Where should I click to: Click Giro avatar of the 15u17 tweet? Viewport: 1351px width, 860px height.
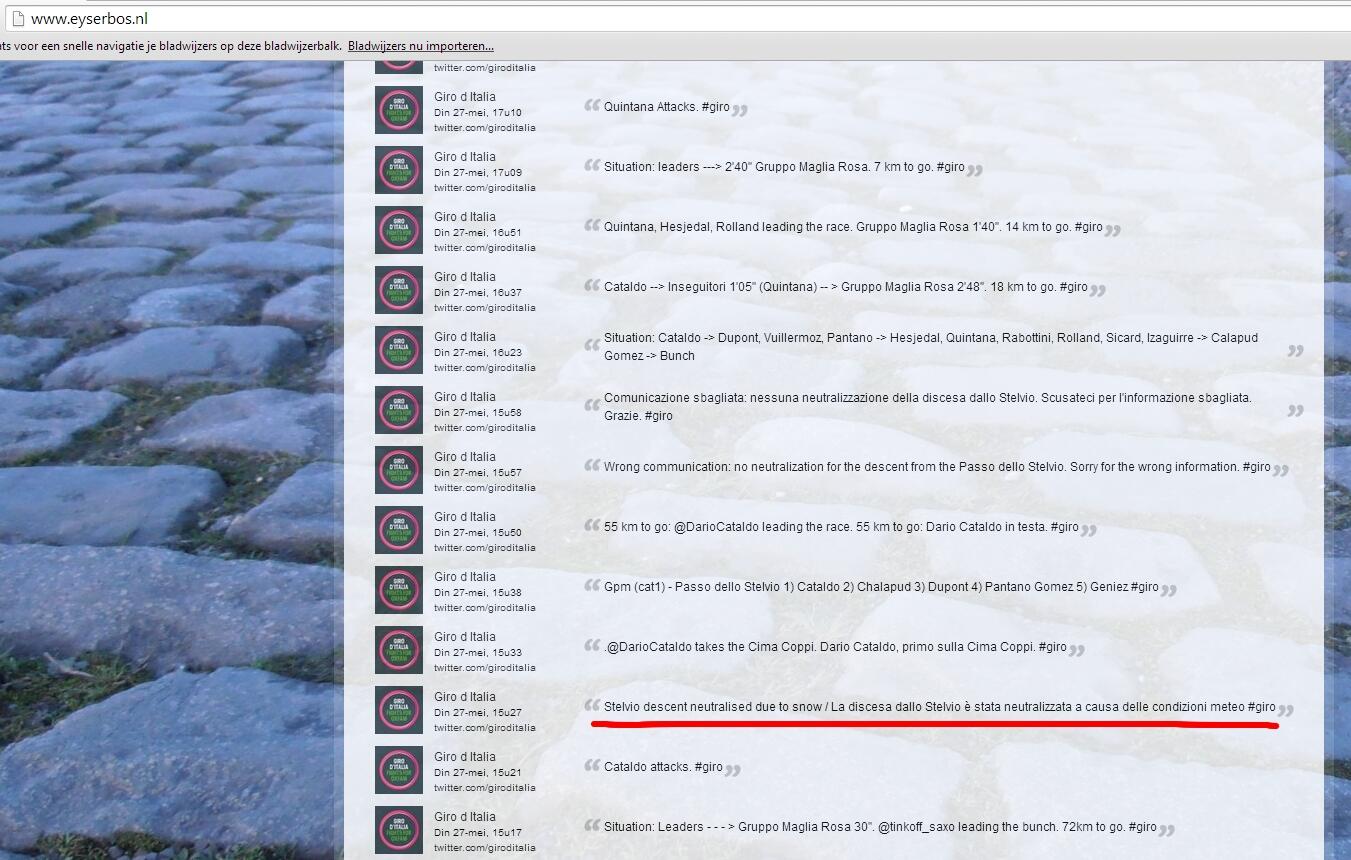click(399, 830)
